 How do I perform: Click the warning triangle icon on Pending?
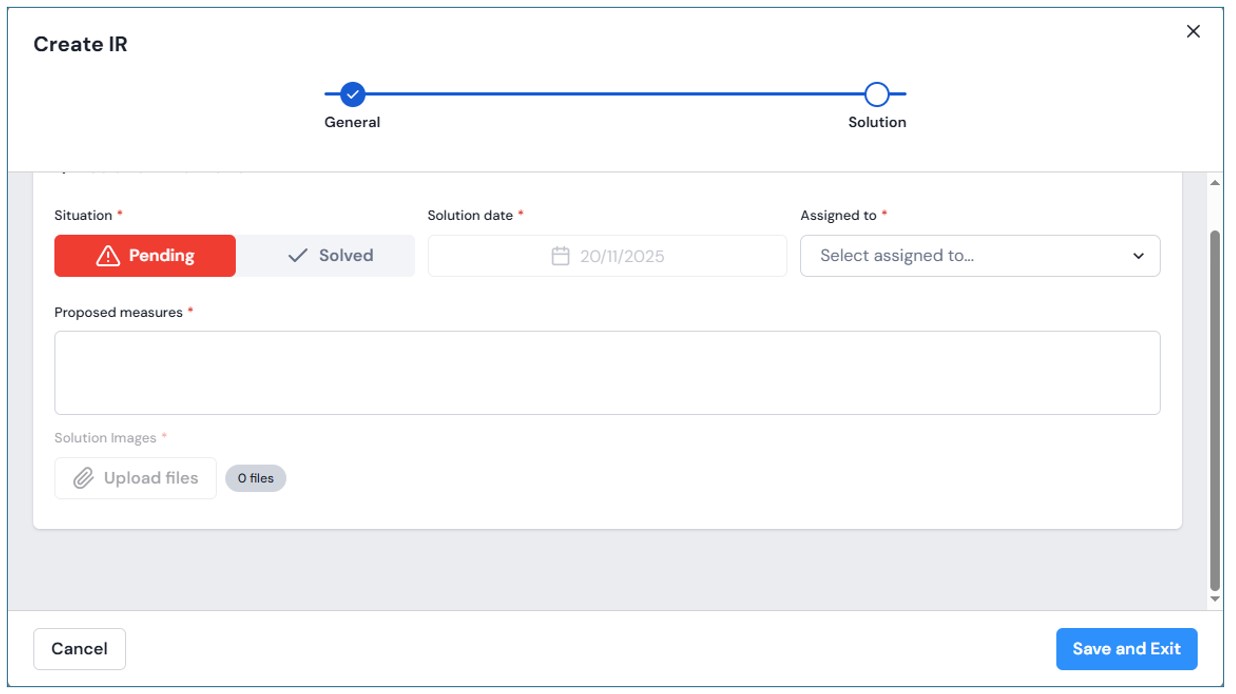108,256
